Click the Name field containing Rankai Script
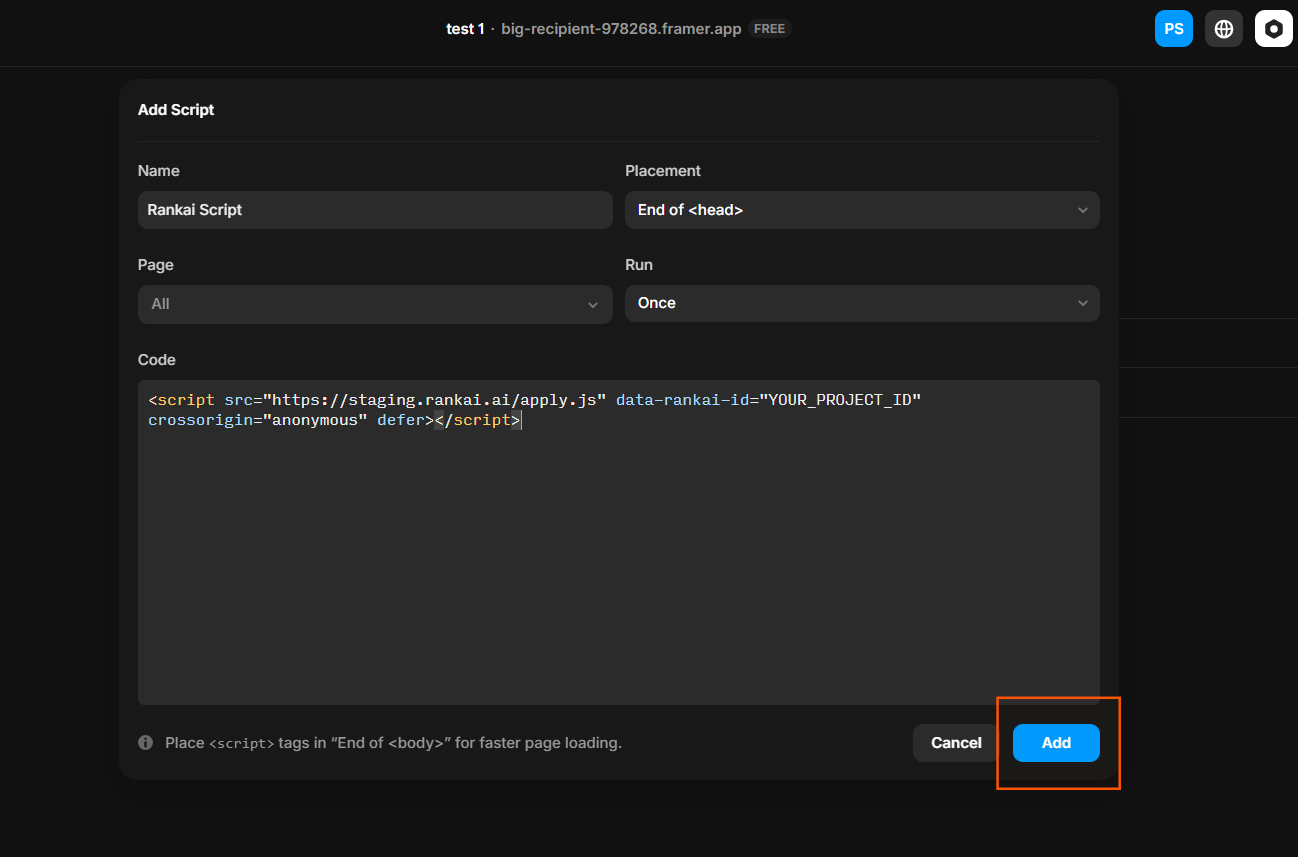This screenshot has height=857, width=1298. tap(375, 210)
